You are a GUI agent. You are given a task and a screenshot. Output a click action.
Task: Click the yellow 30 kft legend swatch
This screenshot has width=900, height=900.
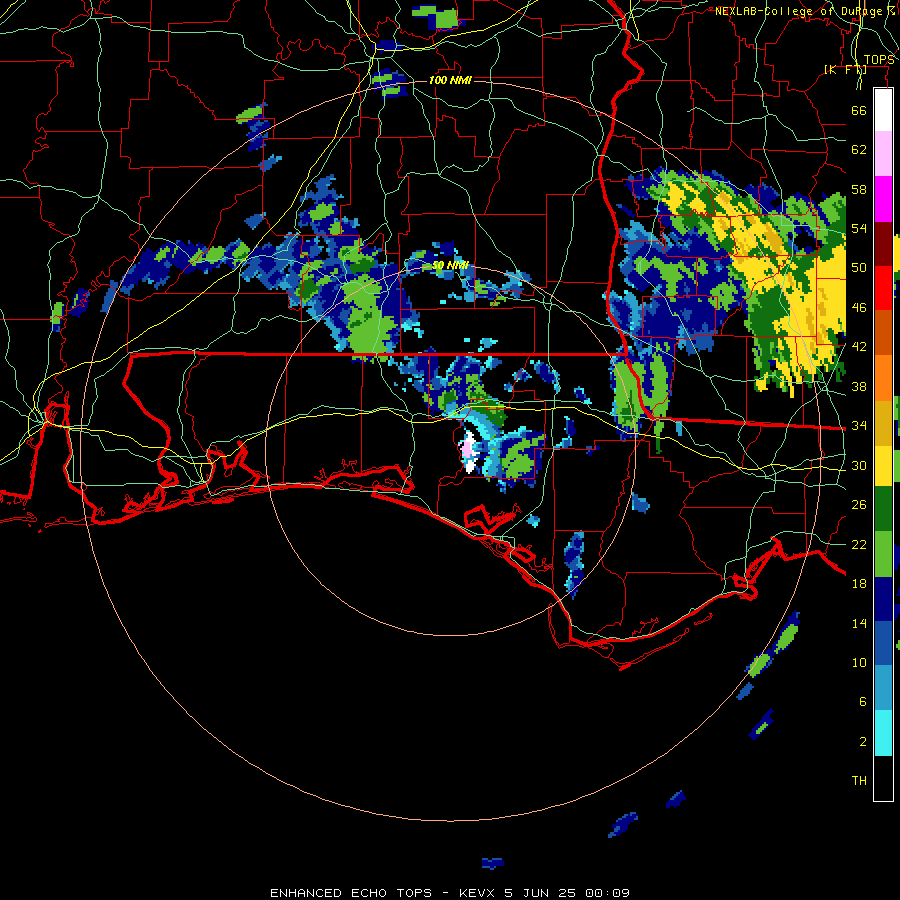point(883,466)
